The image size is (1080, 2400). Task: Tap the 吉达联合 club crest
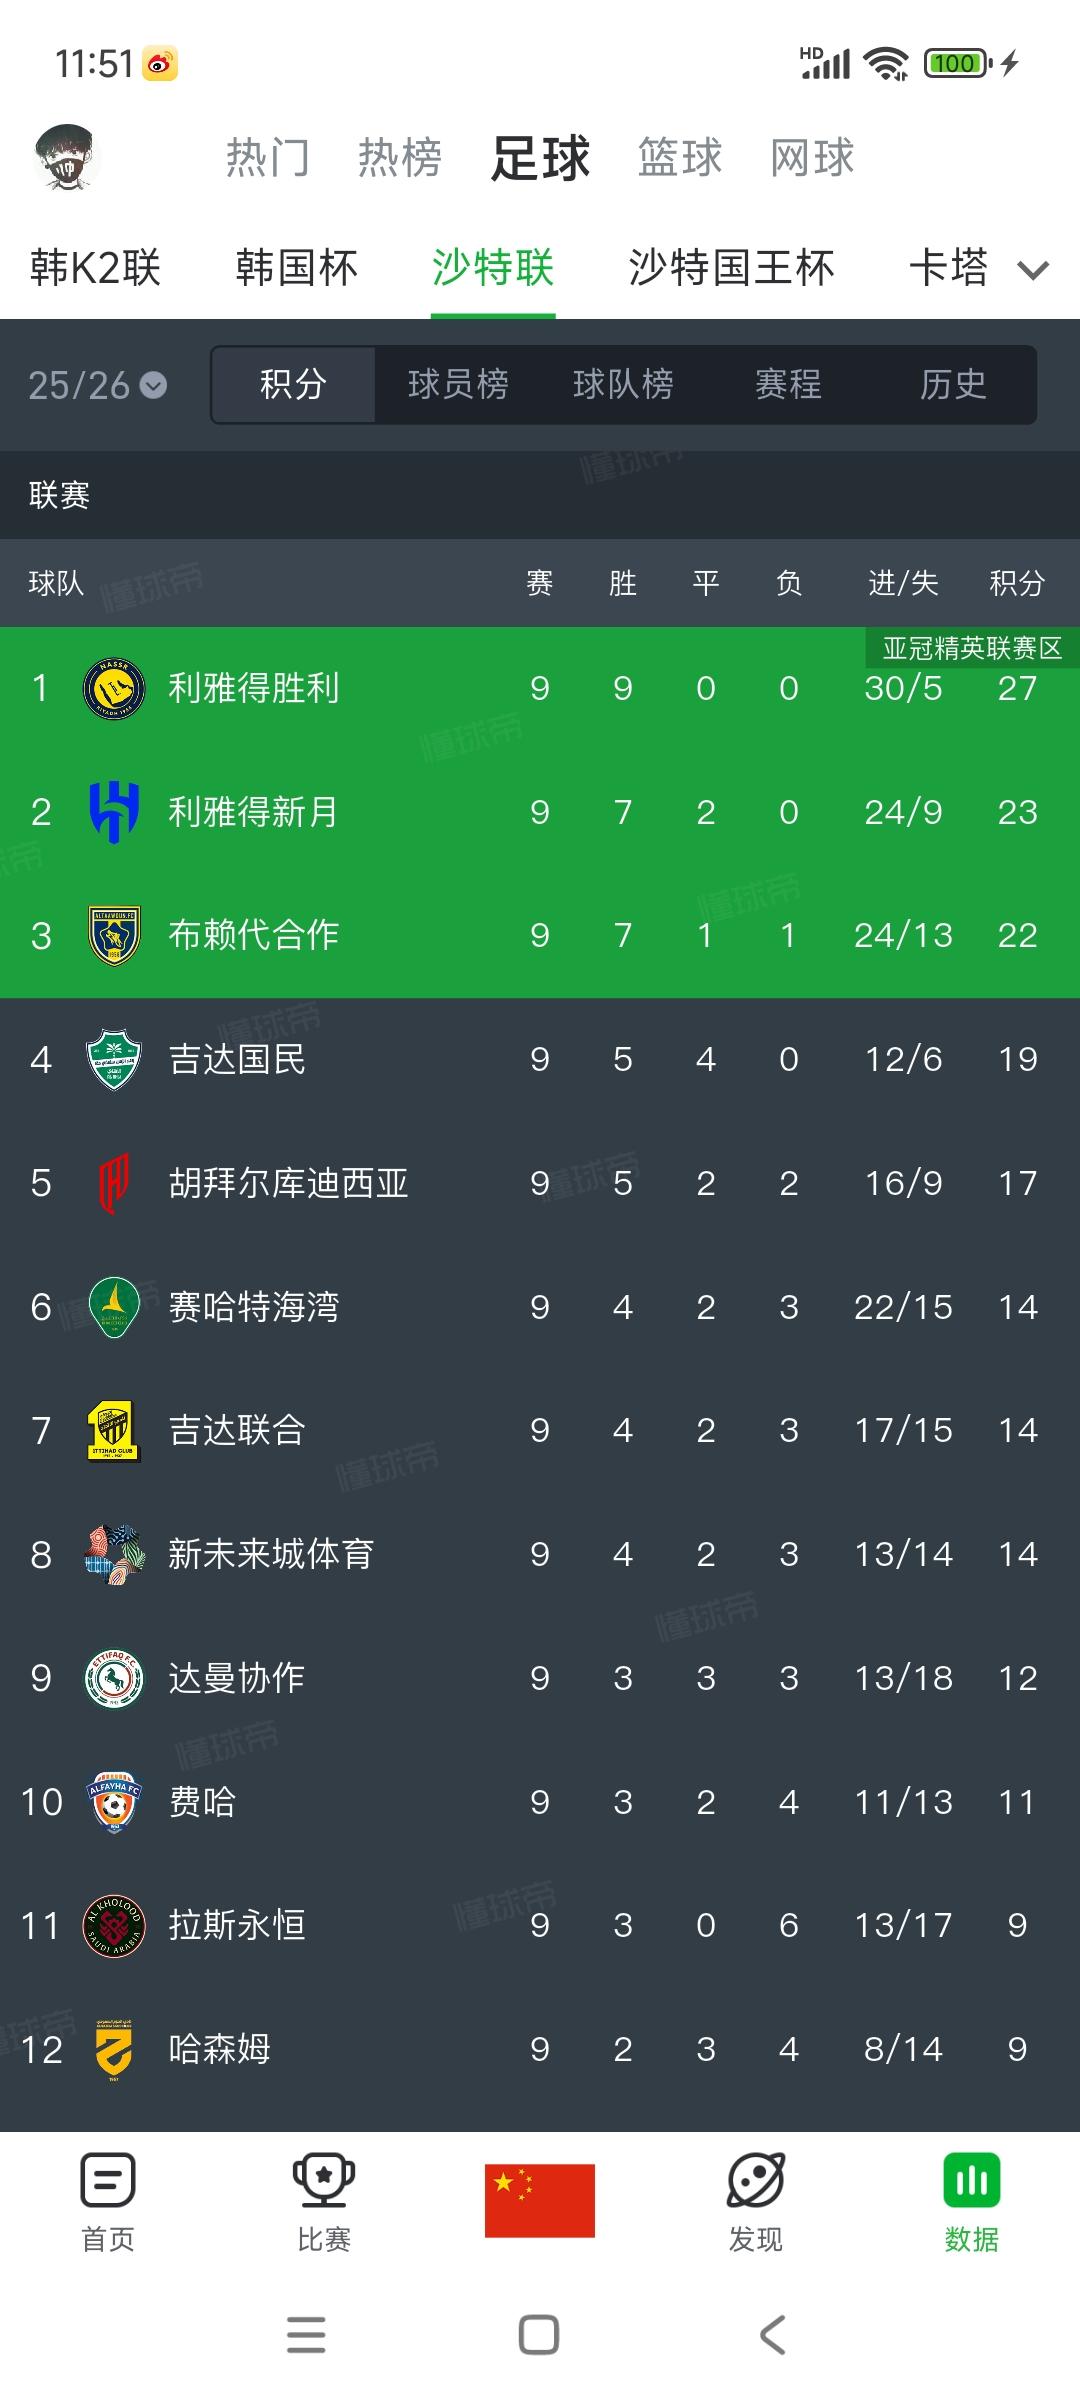114,1430
